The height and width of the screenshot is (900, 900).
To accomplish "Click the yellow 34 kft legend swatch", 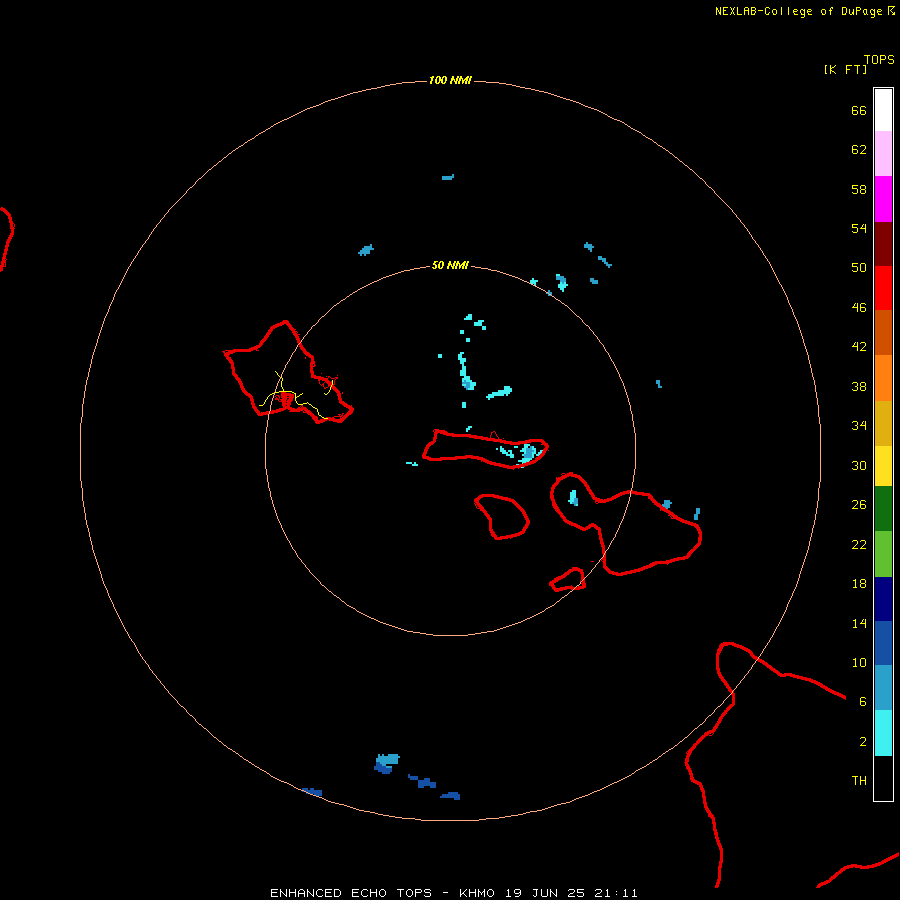I will coord(883,465).
